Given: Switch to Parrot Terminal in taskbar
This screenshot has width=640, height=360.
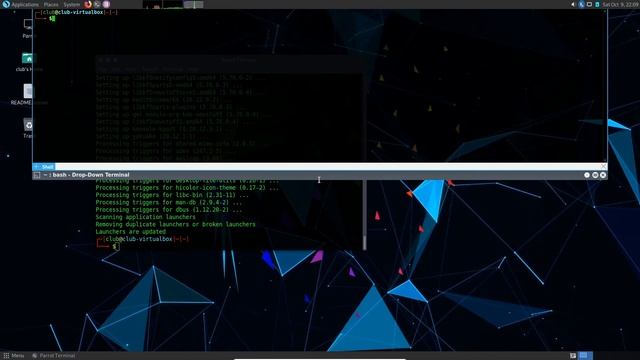Looking at the screenshot, I should coord(54,356).
